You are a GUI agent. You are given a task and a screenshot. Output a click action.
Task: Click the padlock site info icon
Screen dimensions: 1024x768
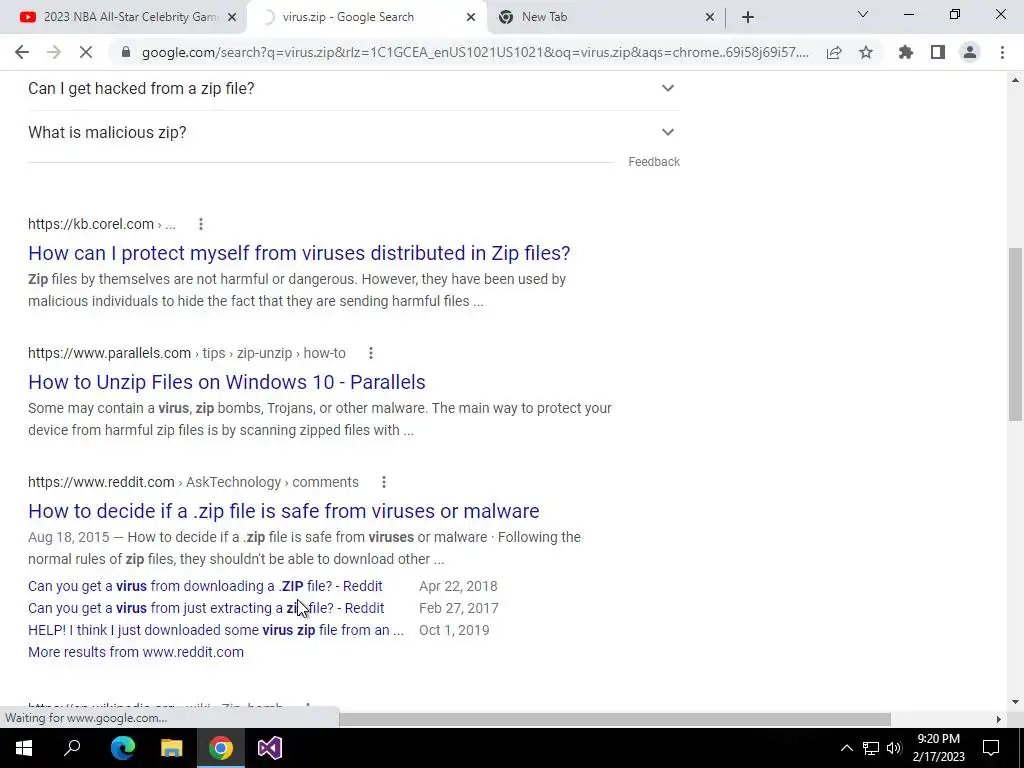127,52
